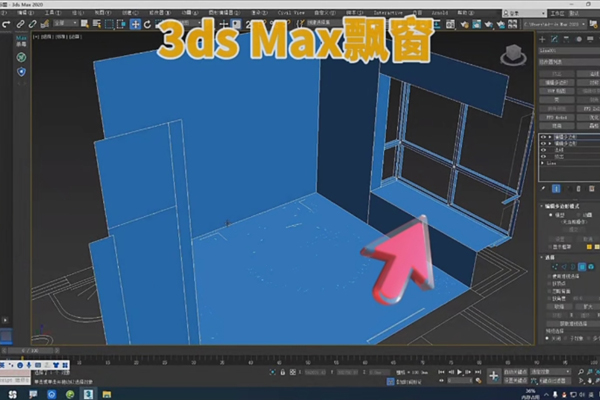Activate the Select and Move tool
Viewport: 600px width, 400px height.
pos(135,24)
